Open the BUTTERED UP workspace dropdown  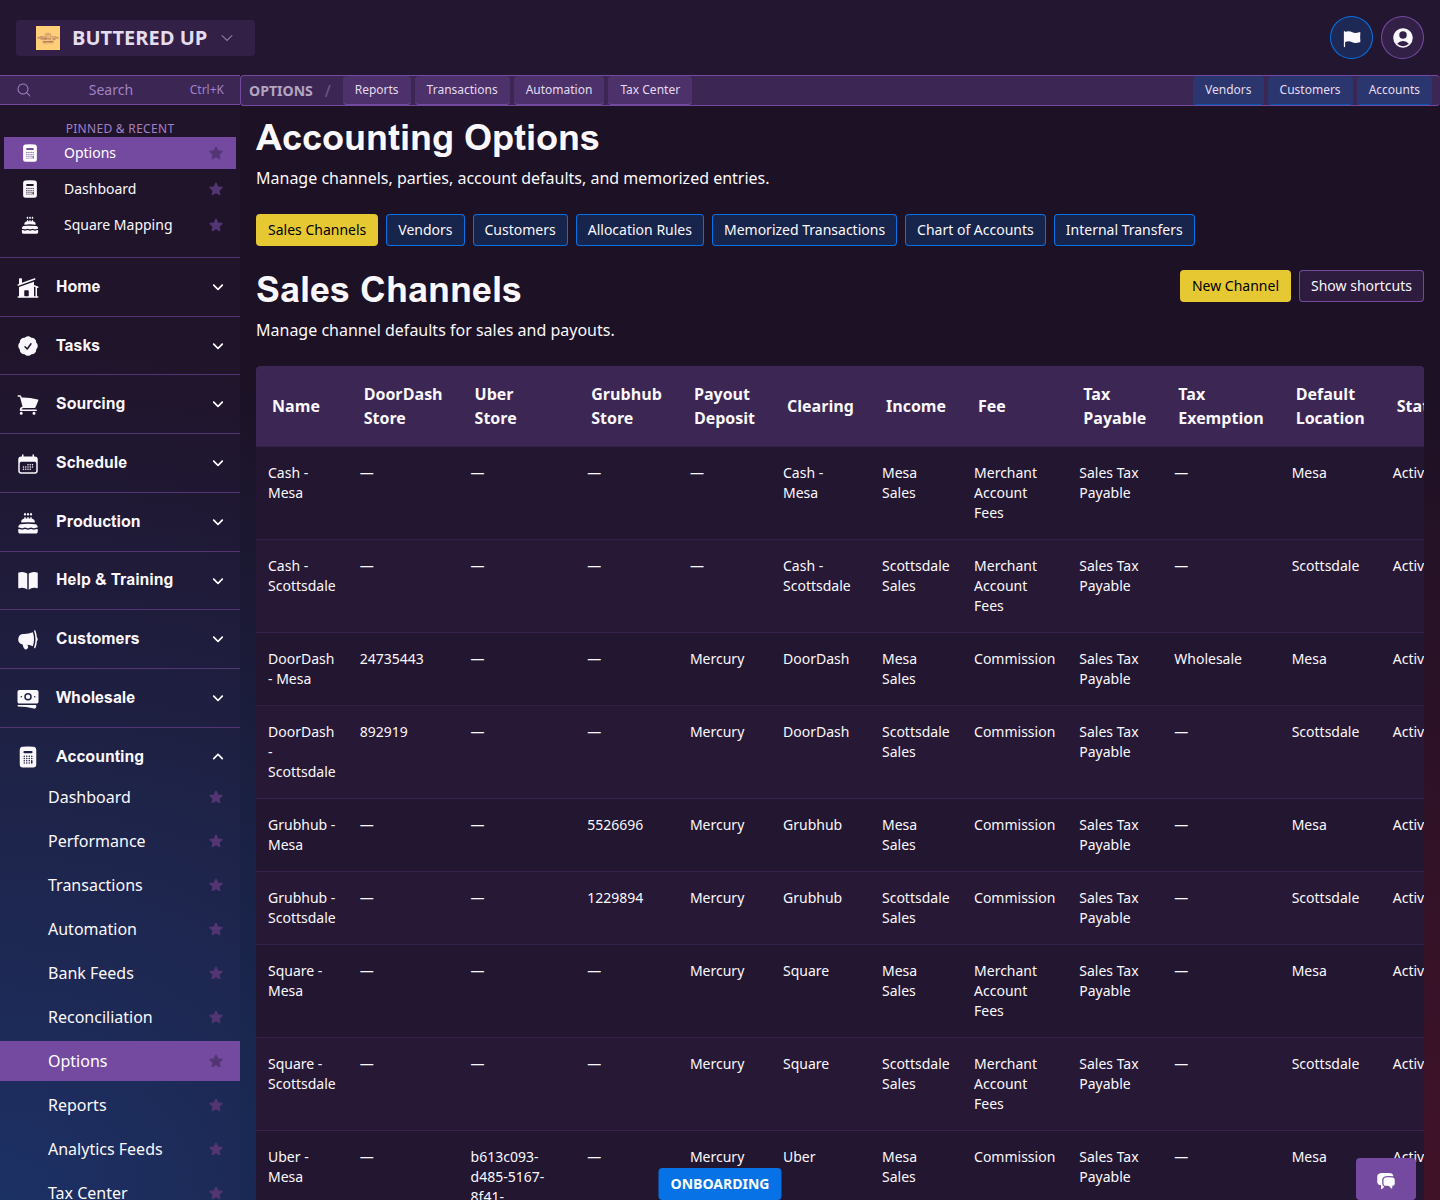pyautogui.click(x=135, y=37)
